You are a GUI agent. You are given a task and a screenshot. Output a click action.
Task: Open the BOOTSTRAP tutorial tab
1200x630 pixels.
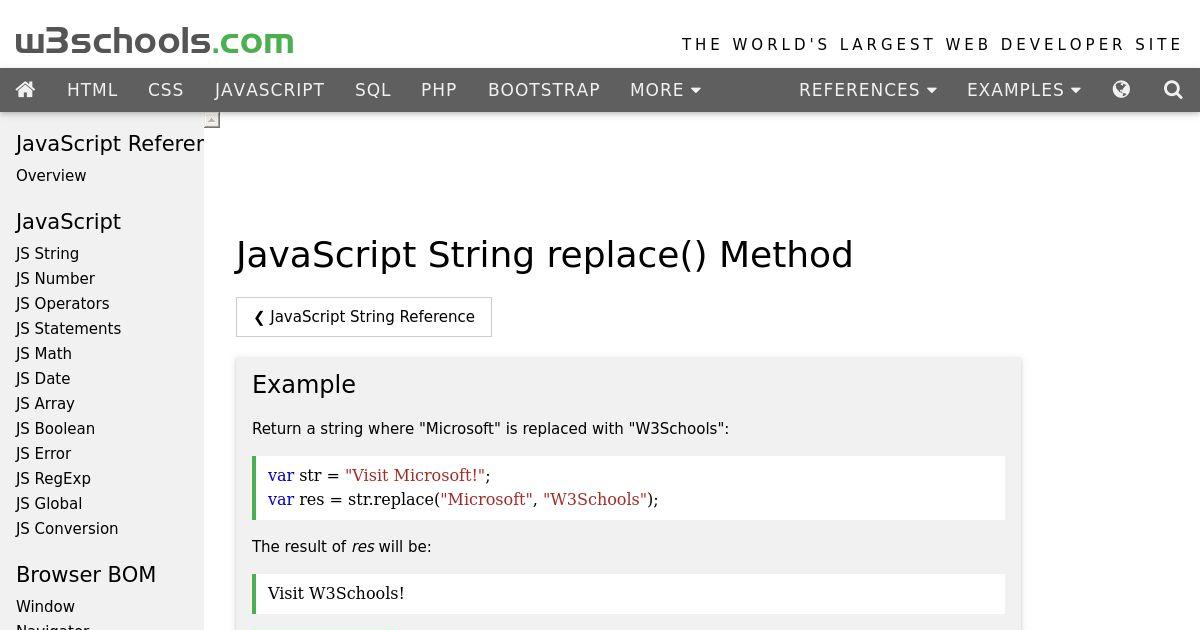click(x=544, y=90)
